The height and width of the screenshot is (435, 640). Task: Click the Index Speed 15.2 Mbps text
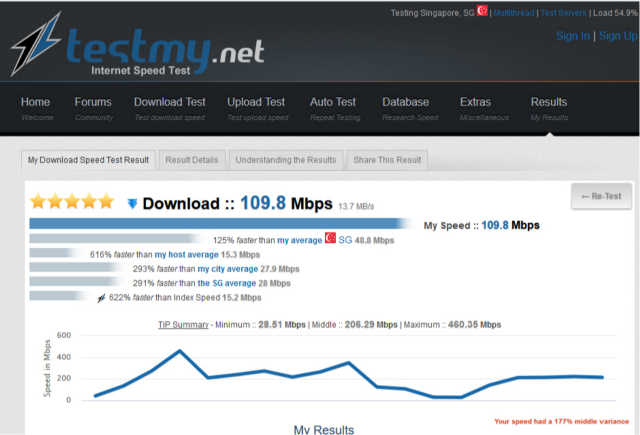pyautogui.click(x=217, y=297)
